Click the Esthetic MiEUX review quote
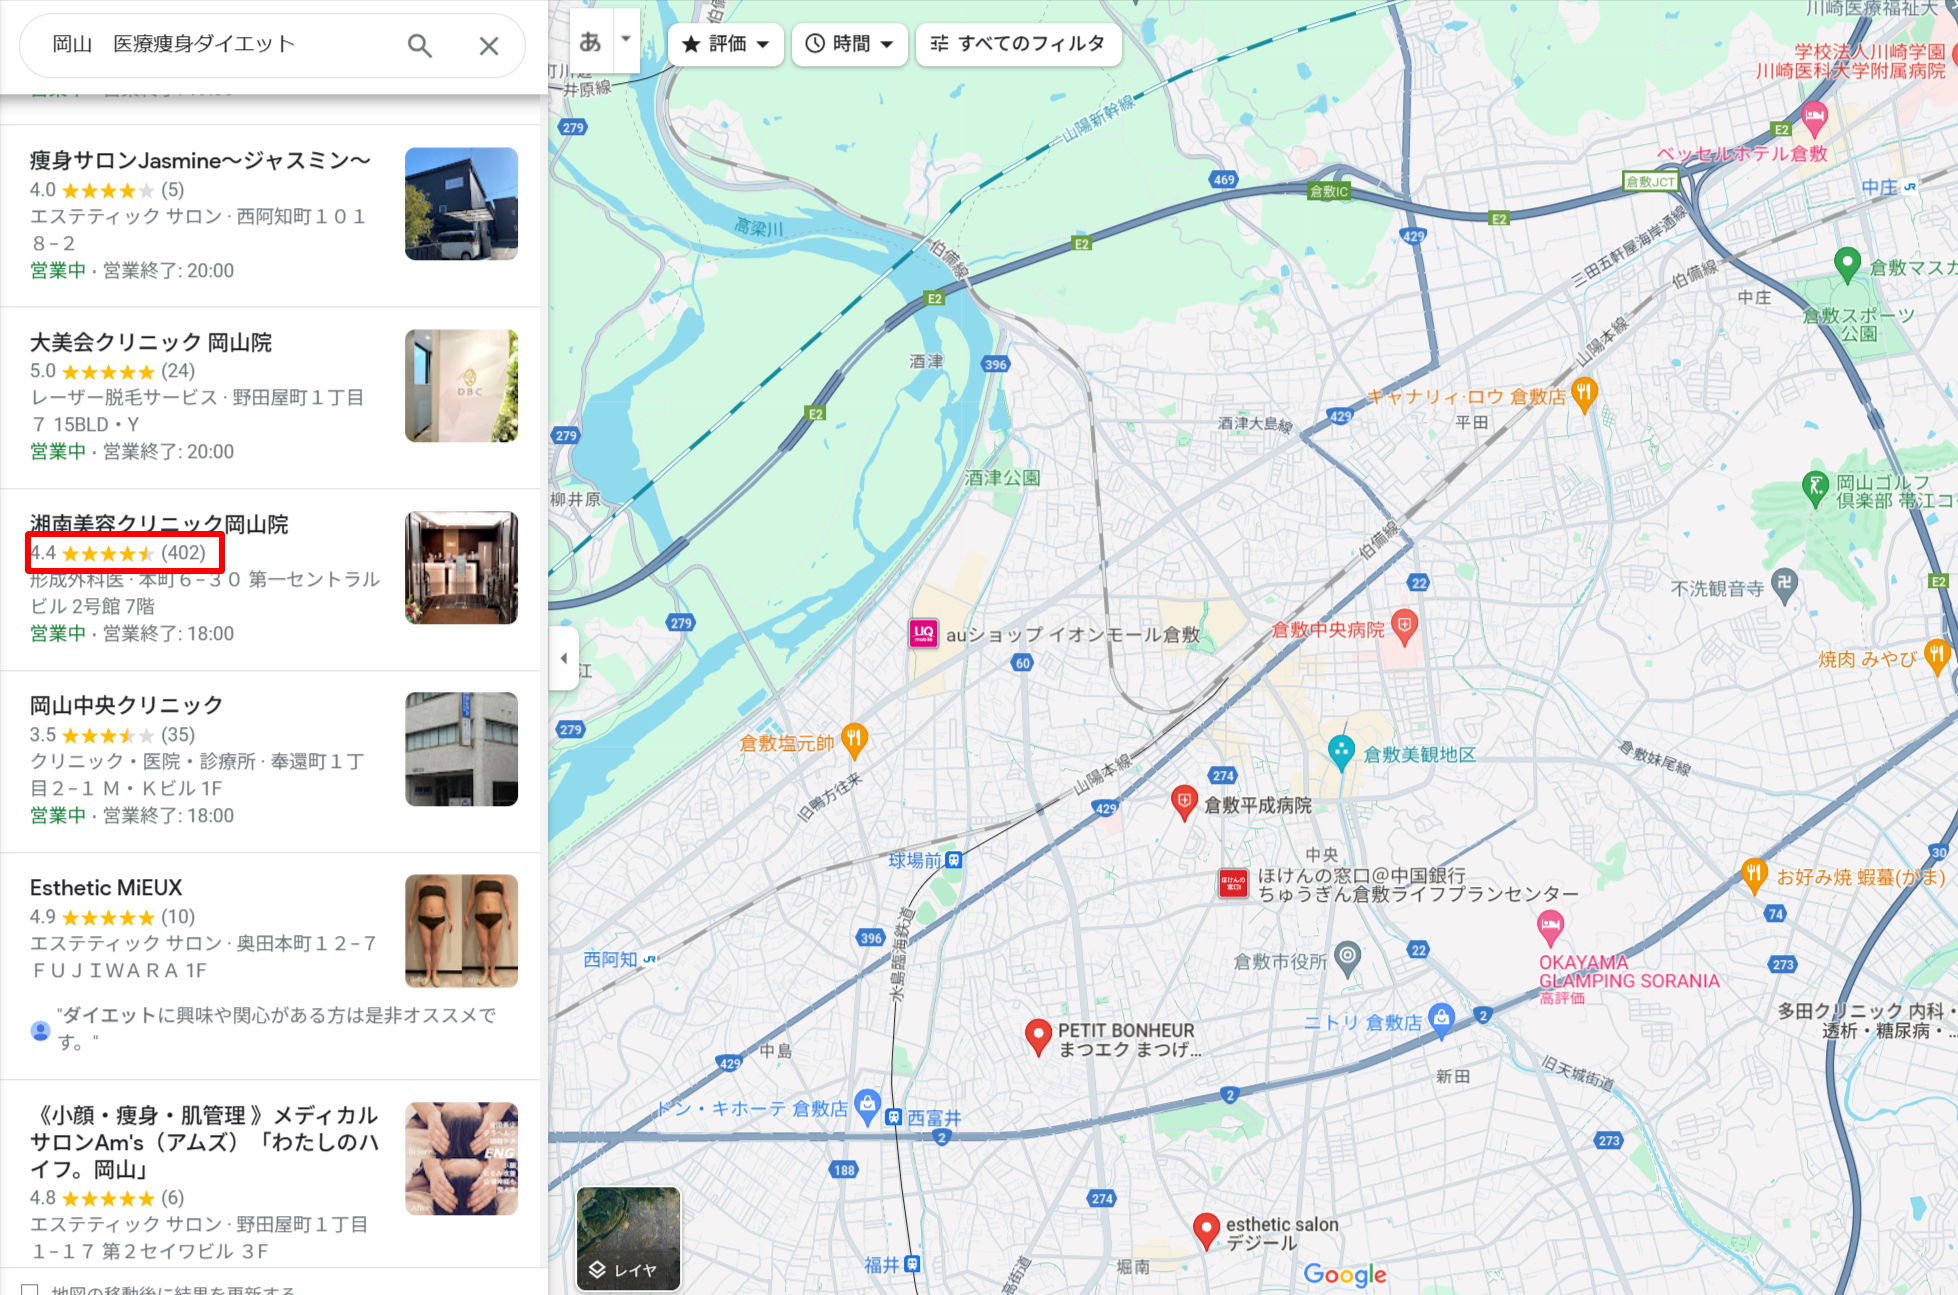1958x1295 pixels. [x=277, y=1028]
